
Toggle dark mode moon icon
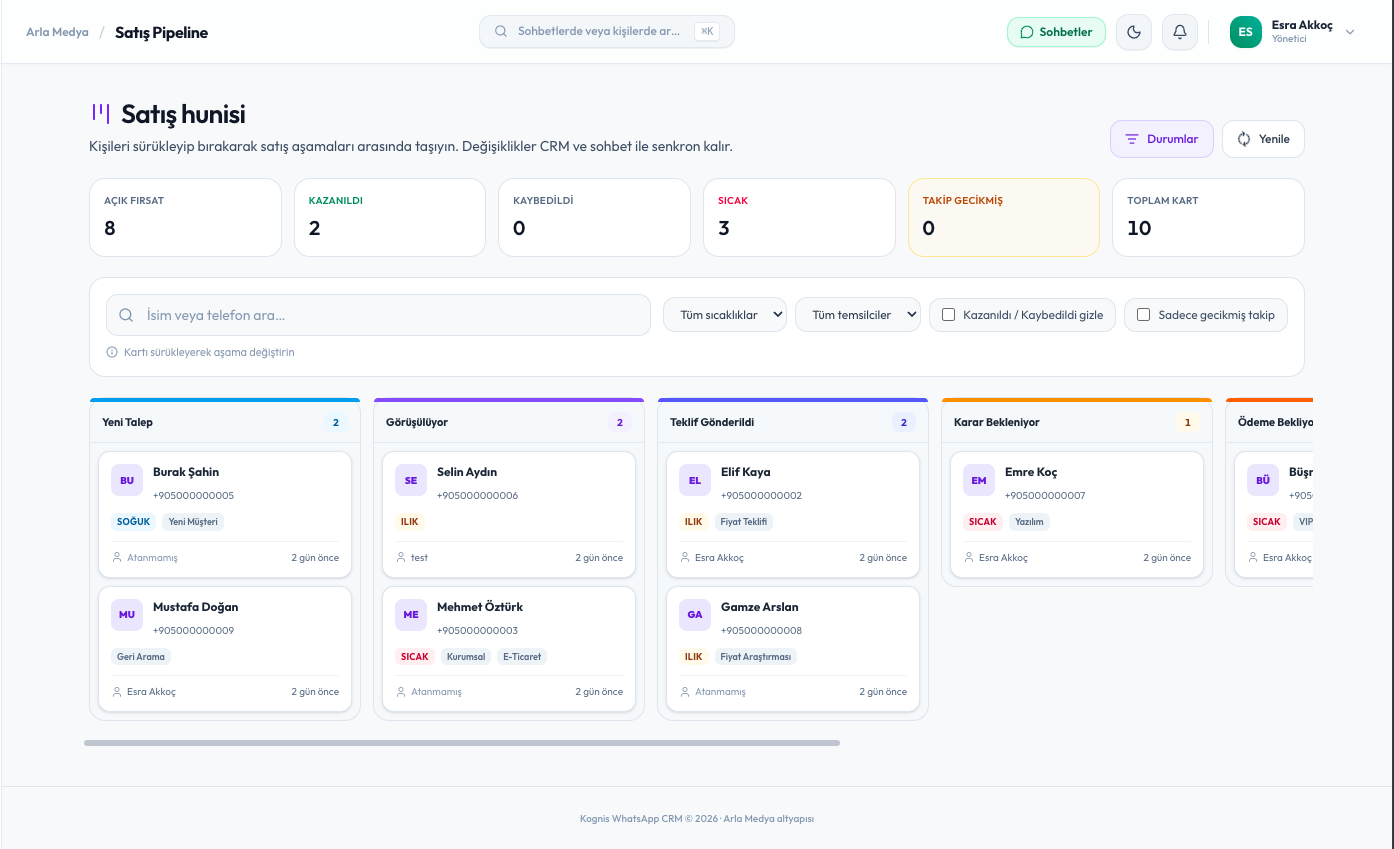(x=1134, y=32)
